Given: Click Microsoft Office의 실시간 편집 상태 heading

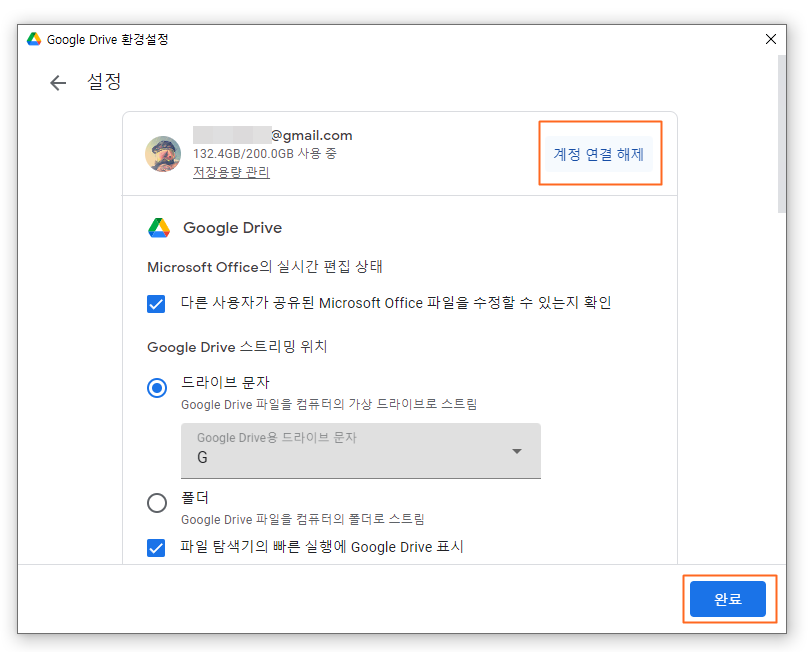Looking at the screenshot, I should click(x=265, y=267).
